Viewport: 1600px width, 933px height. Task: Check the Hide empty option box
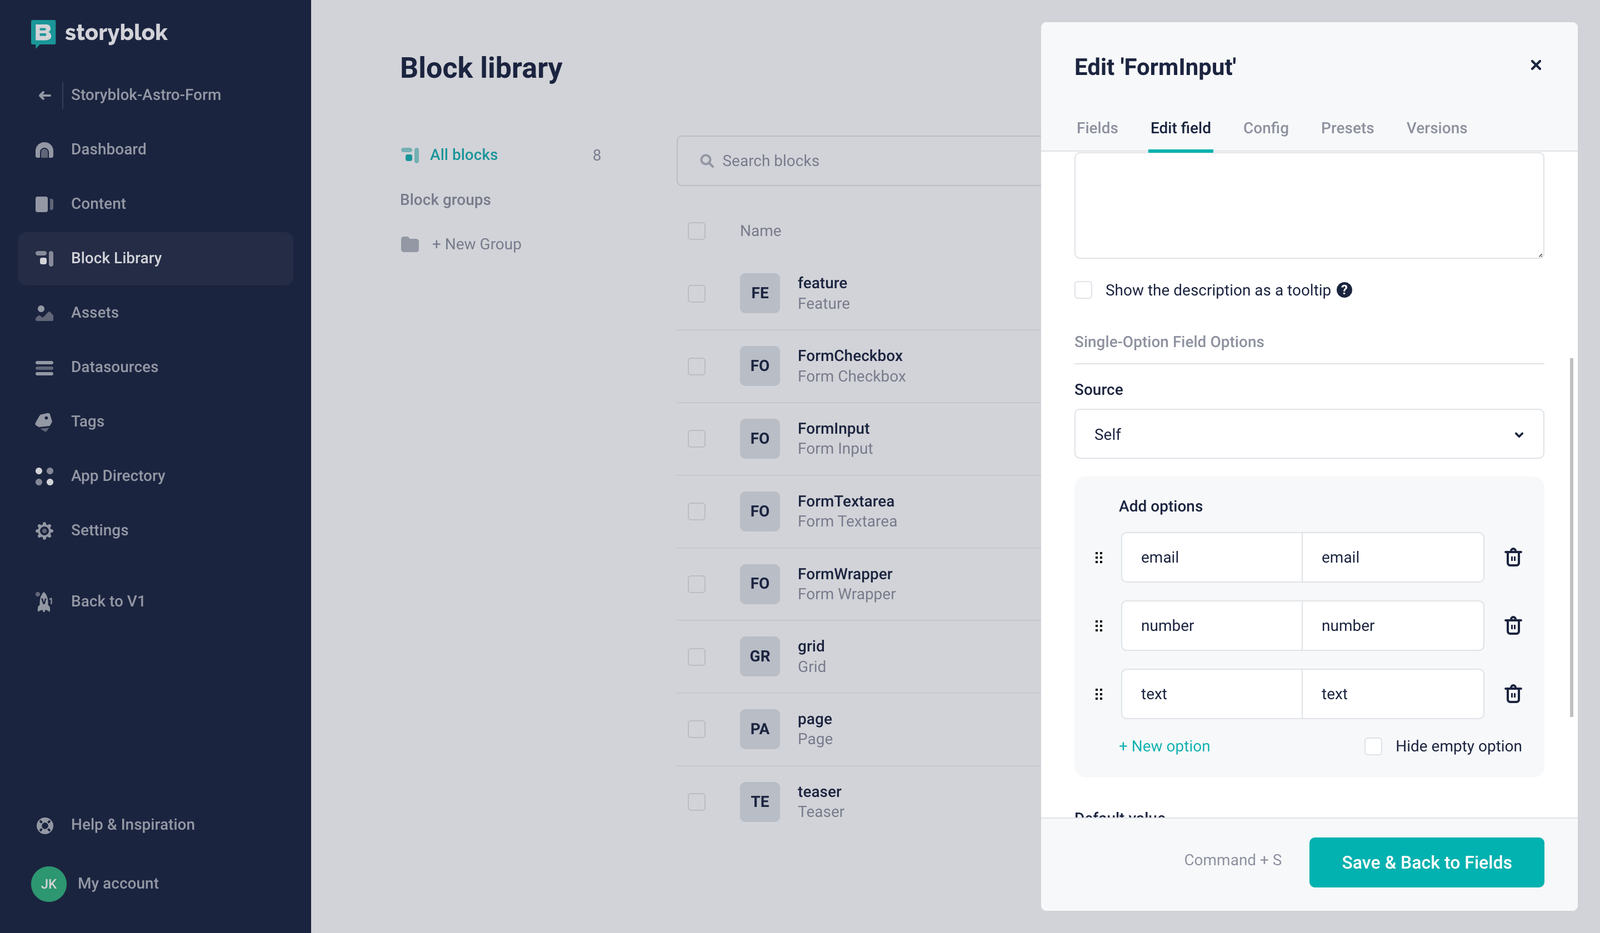click(x=1373, y=746)
